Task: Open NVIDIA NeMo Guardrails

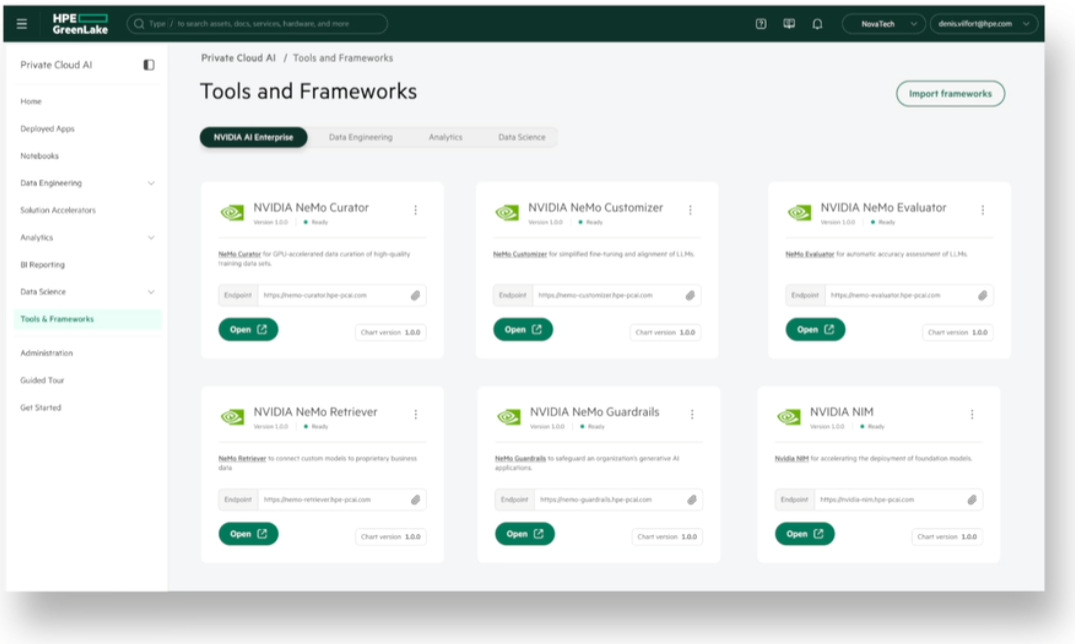Action: tap(524, 534)
